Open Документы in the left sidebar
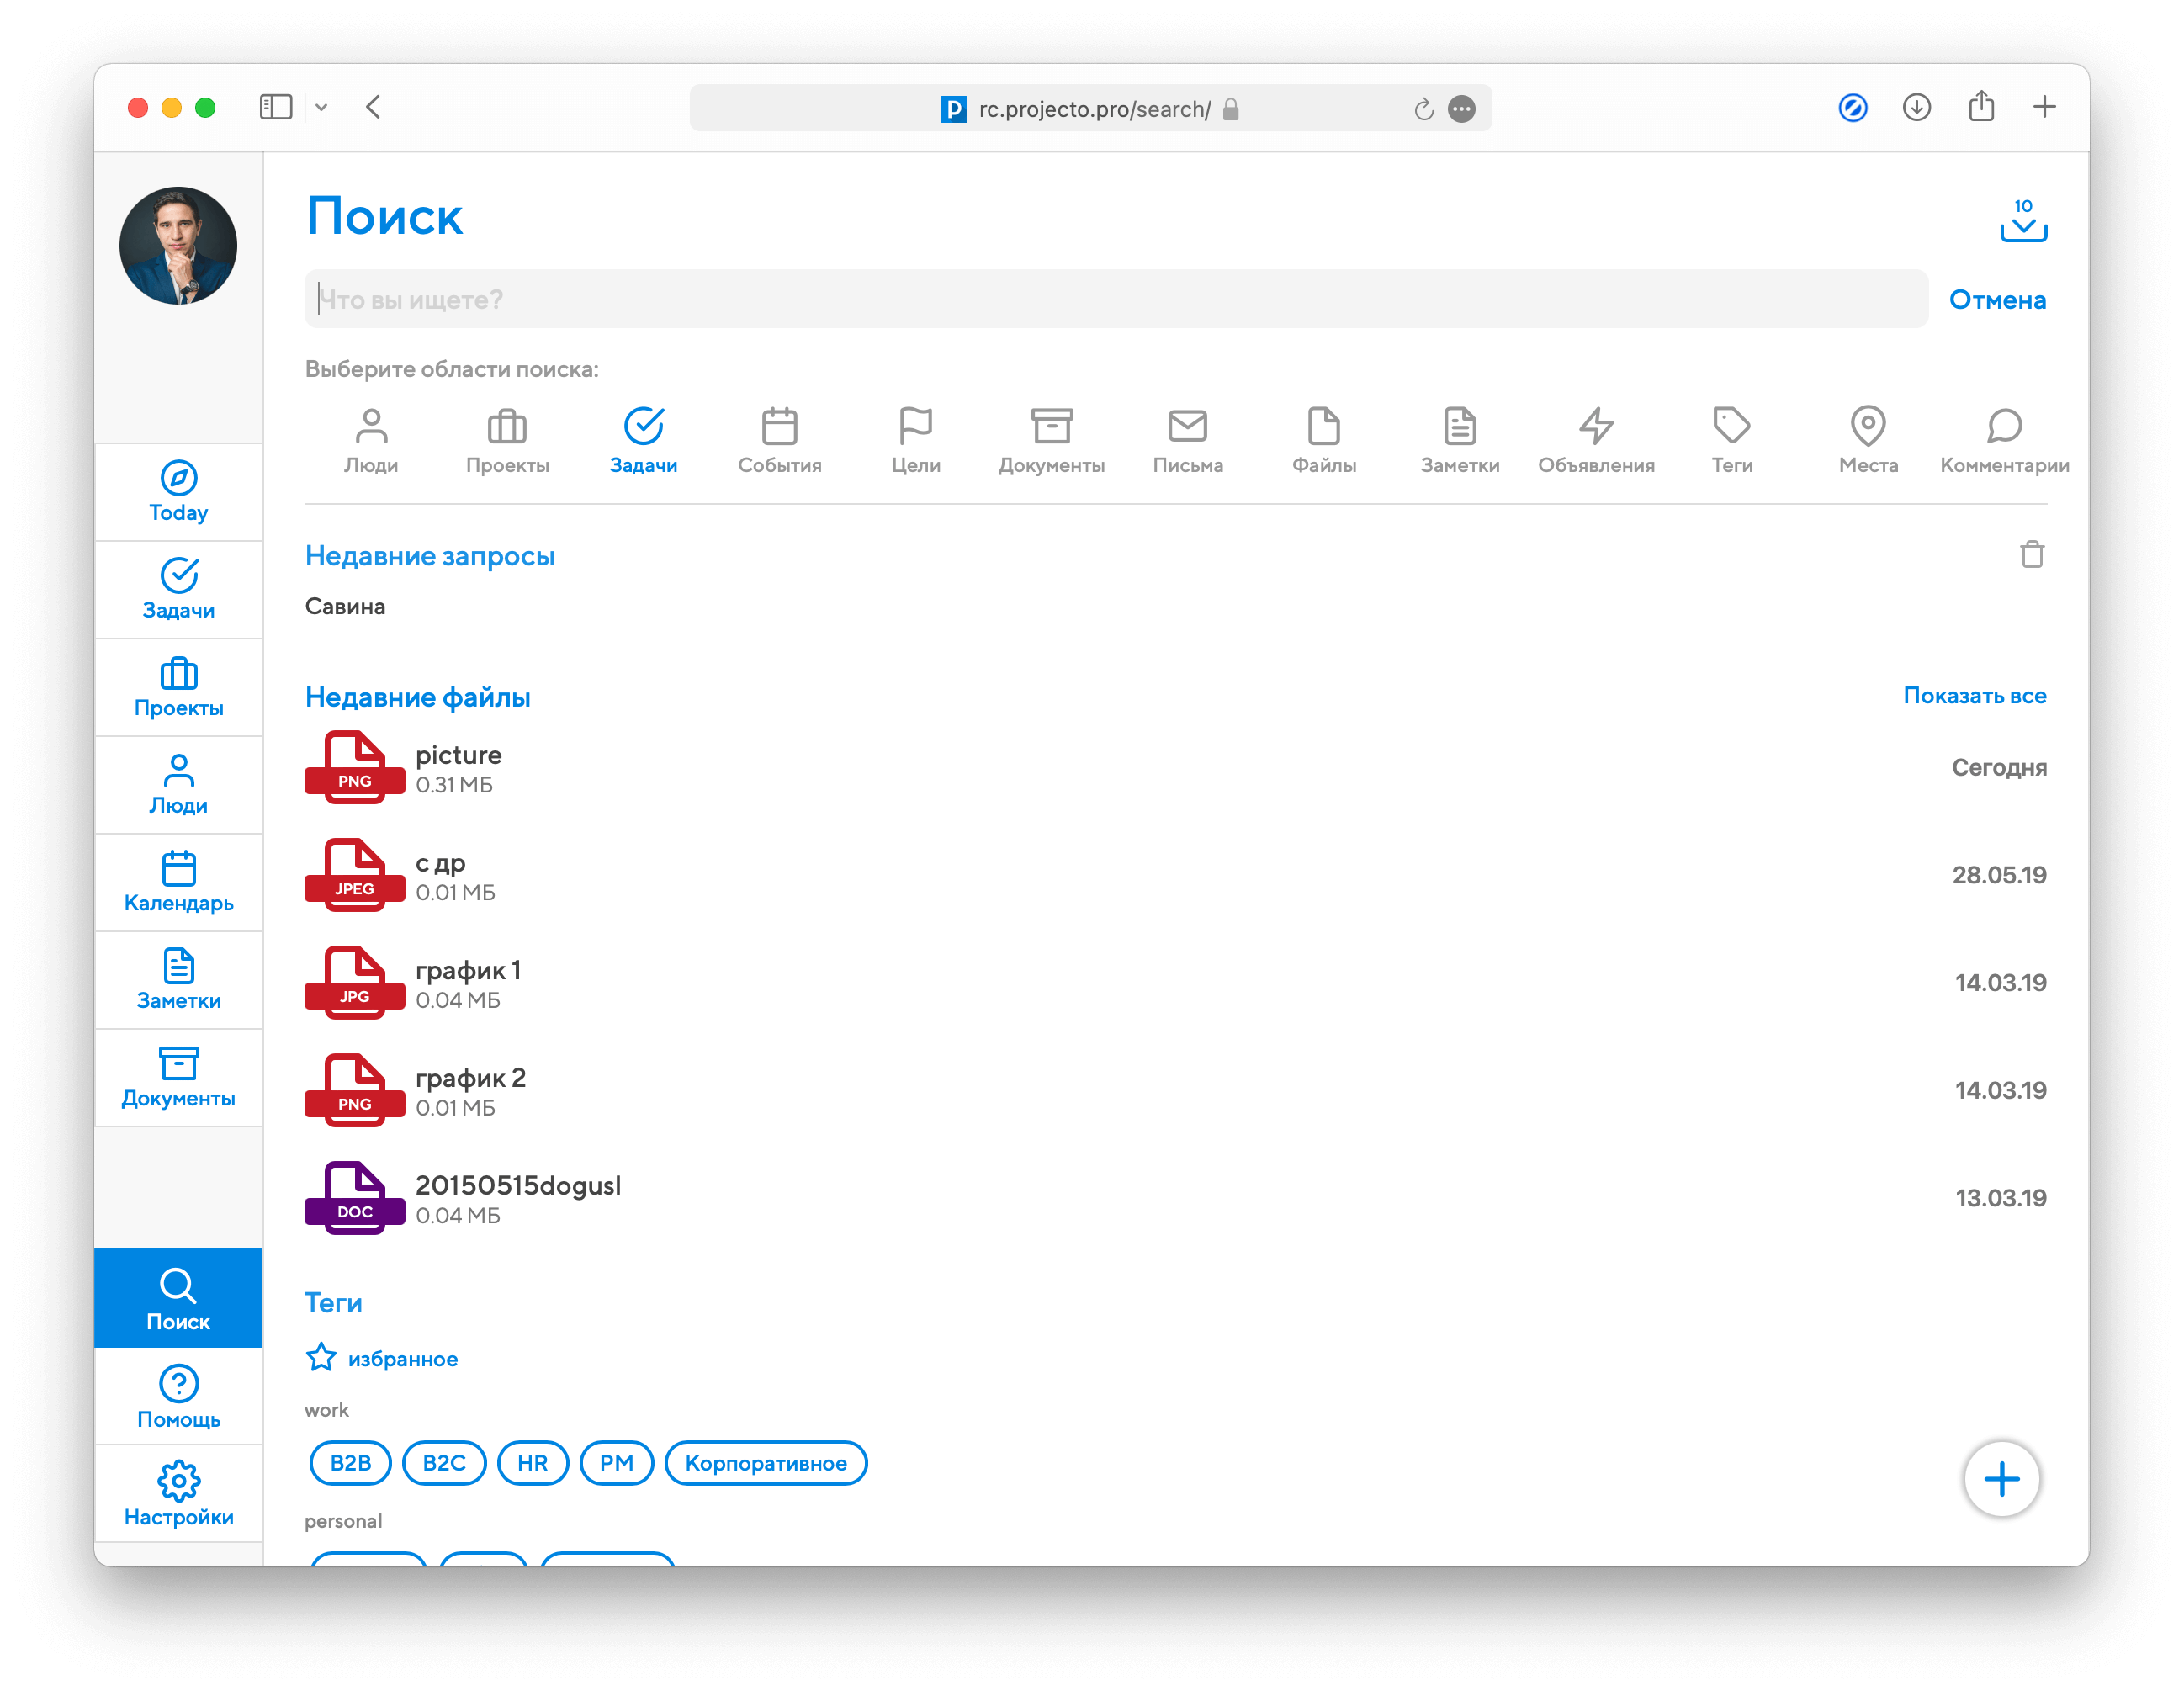Screen dimensions: 2184x1691 click(178, 1077)
